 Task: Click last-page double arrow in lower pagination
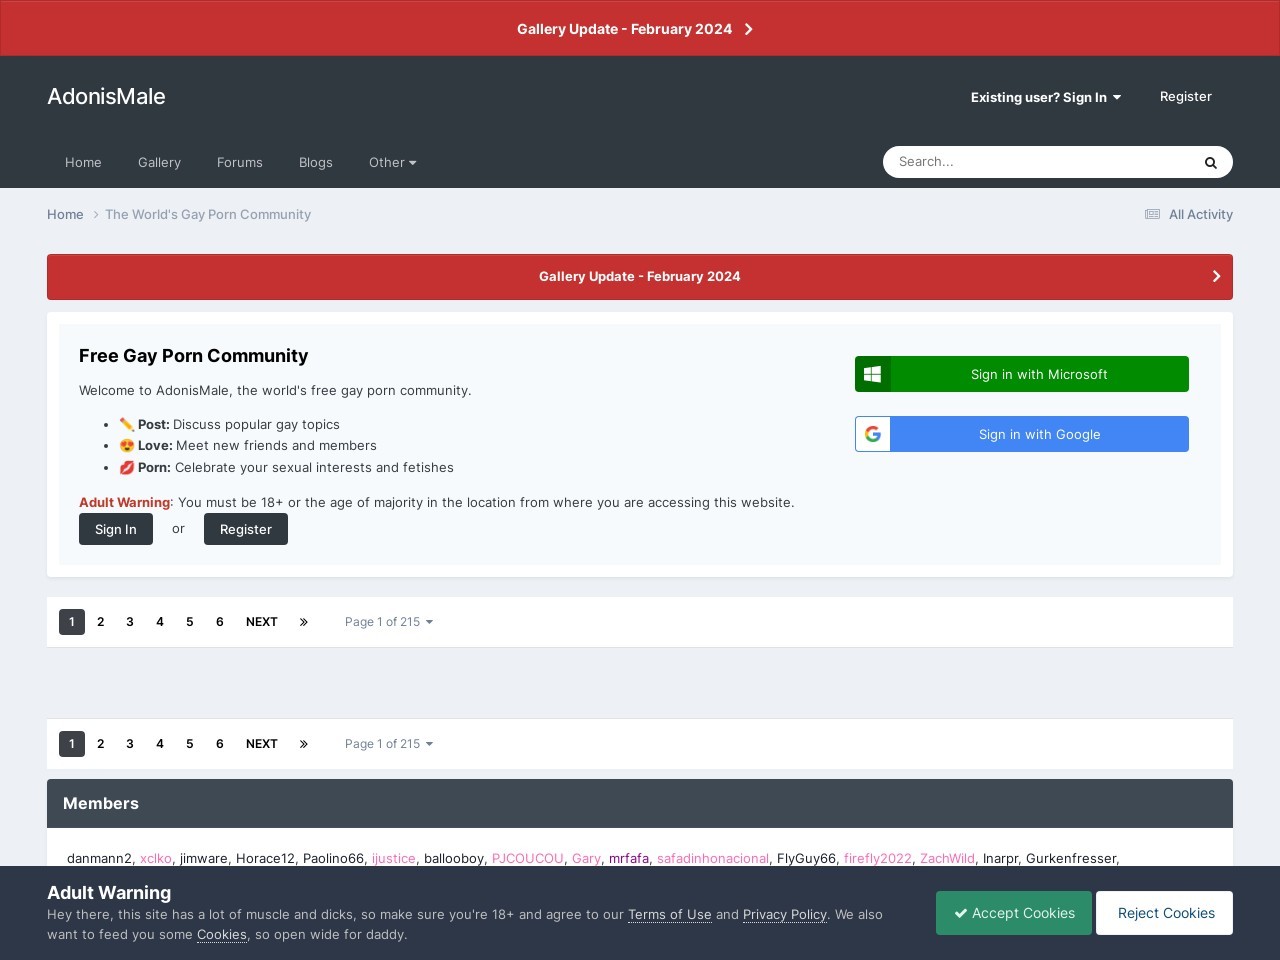304,744
